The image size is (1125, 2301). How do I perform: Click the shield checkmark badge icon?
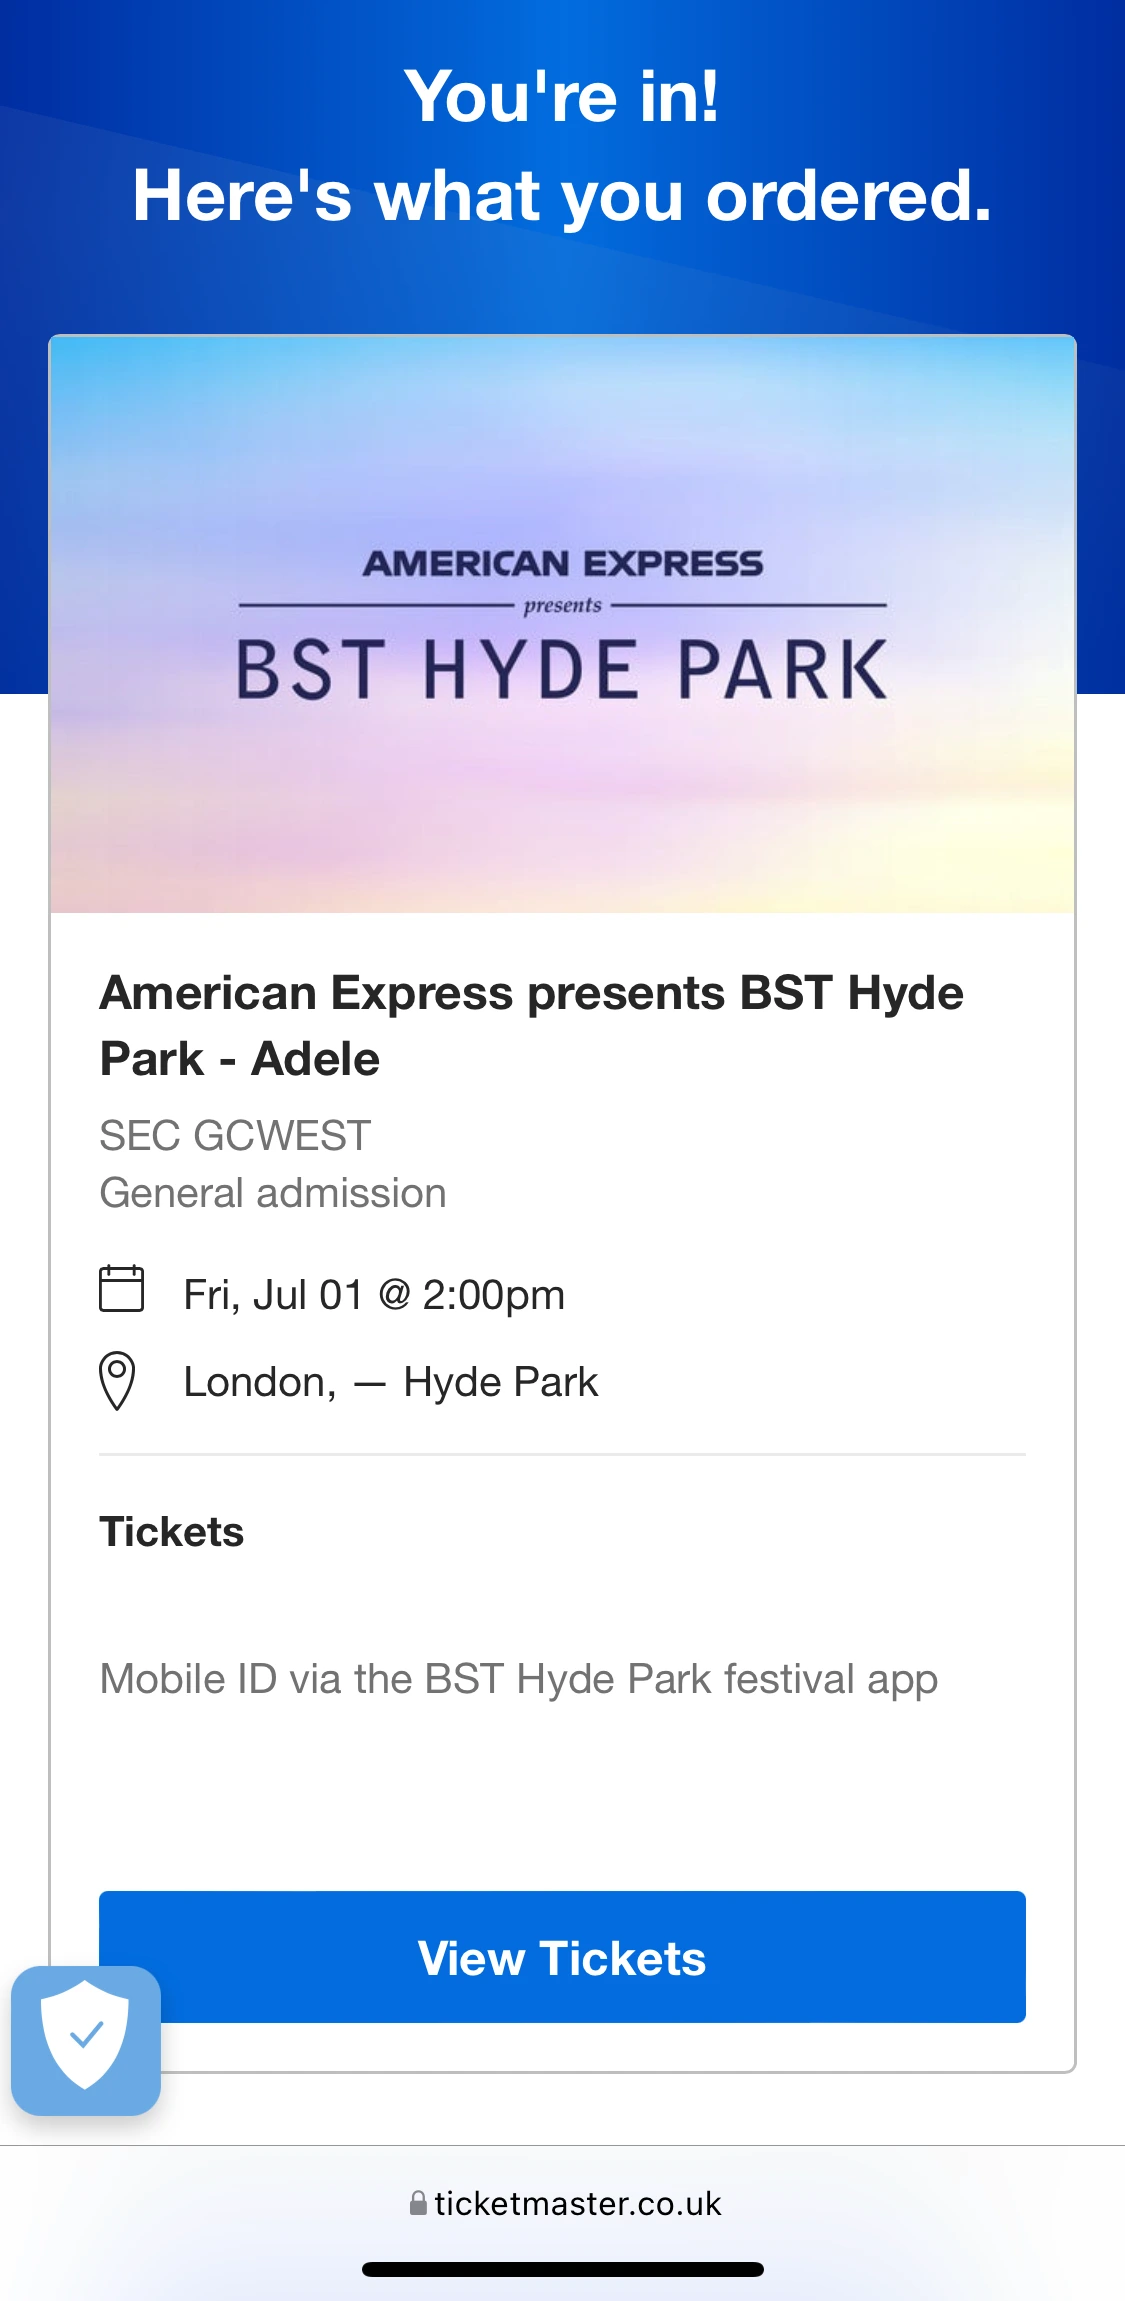pos(86,2040)
